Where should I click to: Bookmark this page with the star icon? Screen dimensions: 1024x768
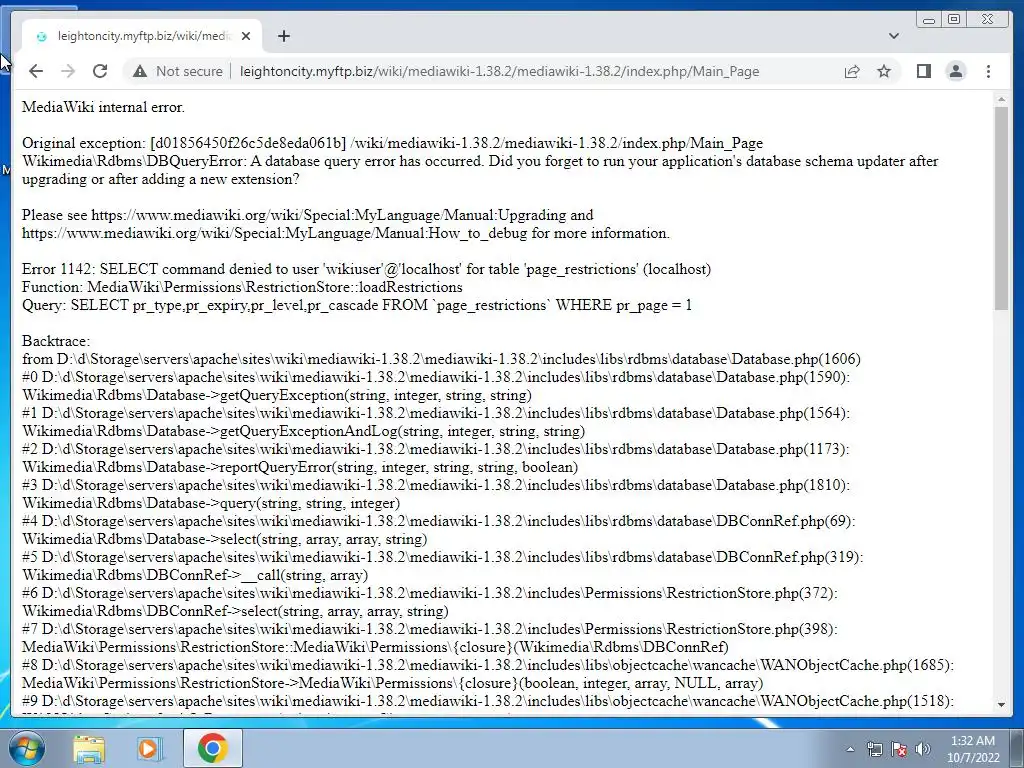tap(884, 71)
